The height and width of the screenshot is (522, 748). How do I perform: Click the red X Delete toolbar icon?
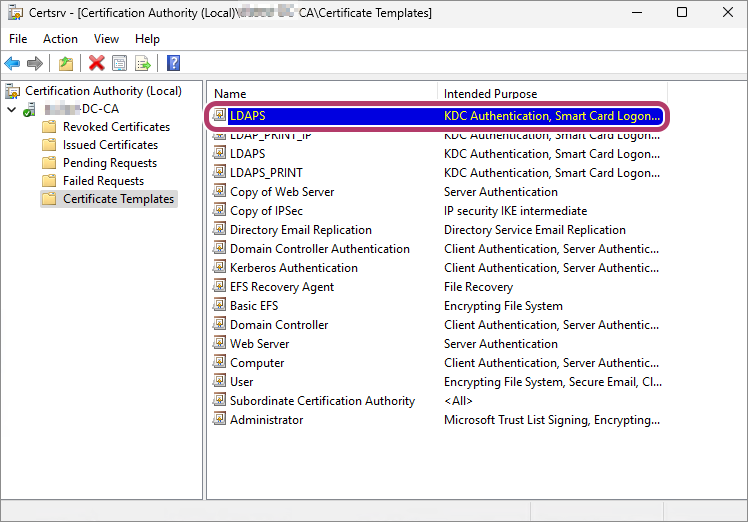pyautogui.click(x=96, y=63)
